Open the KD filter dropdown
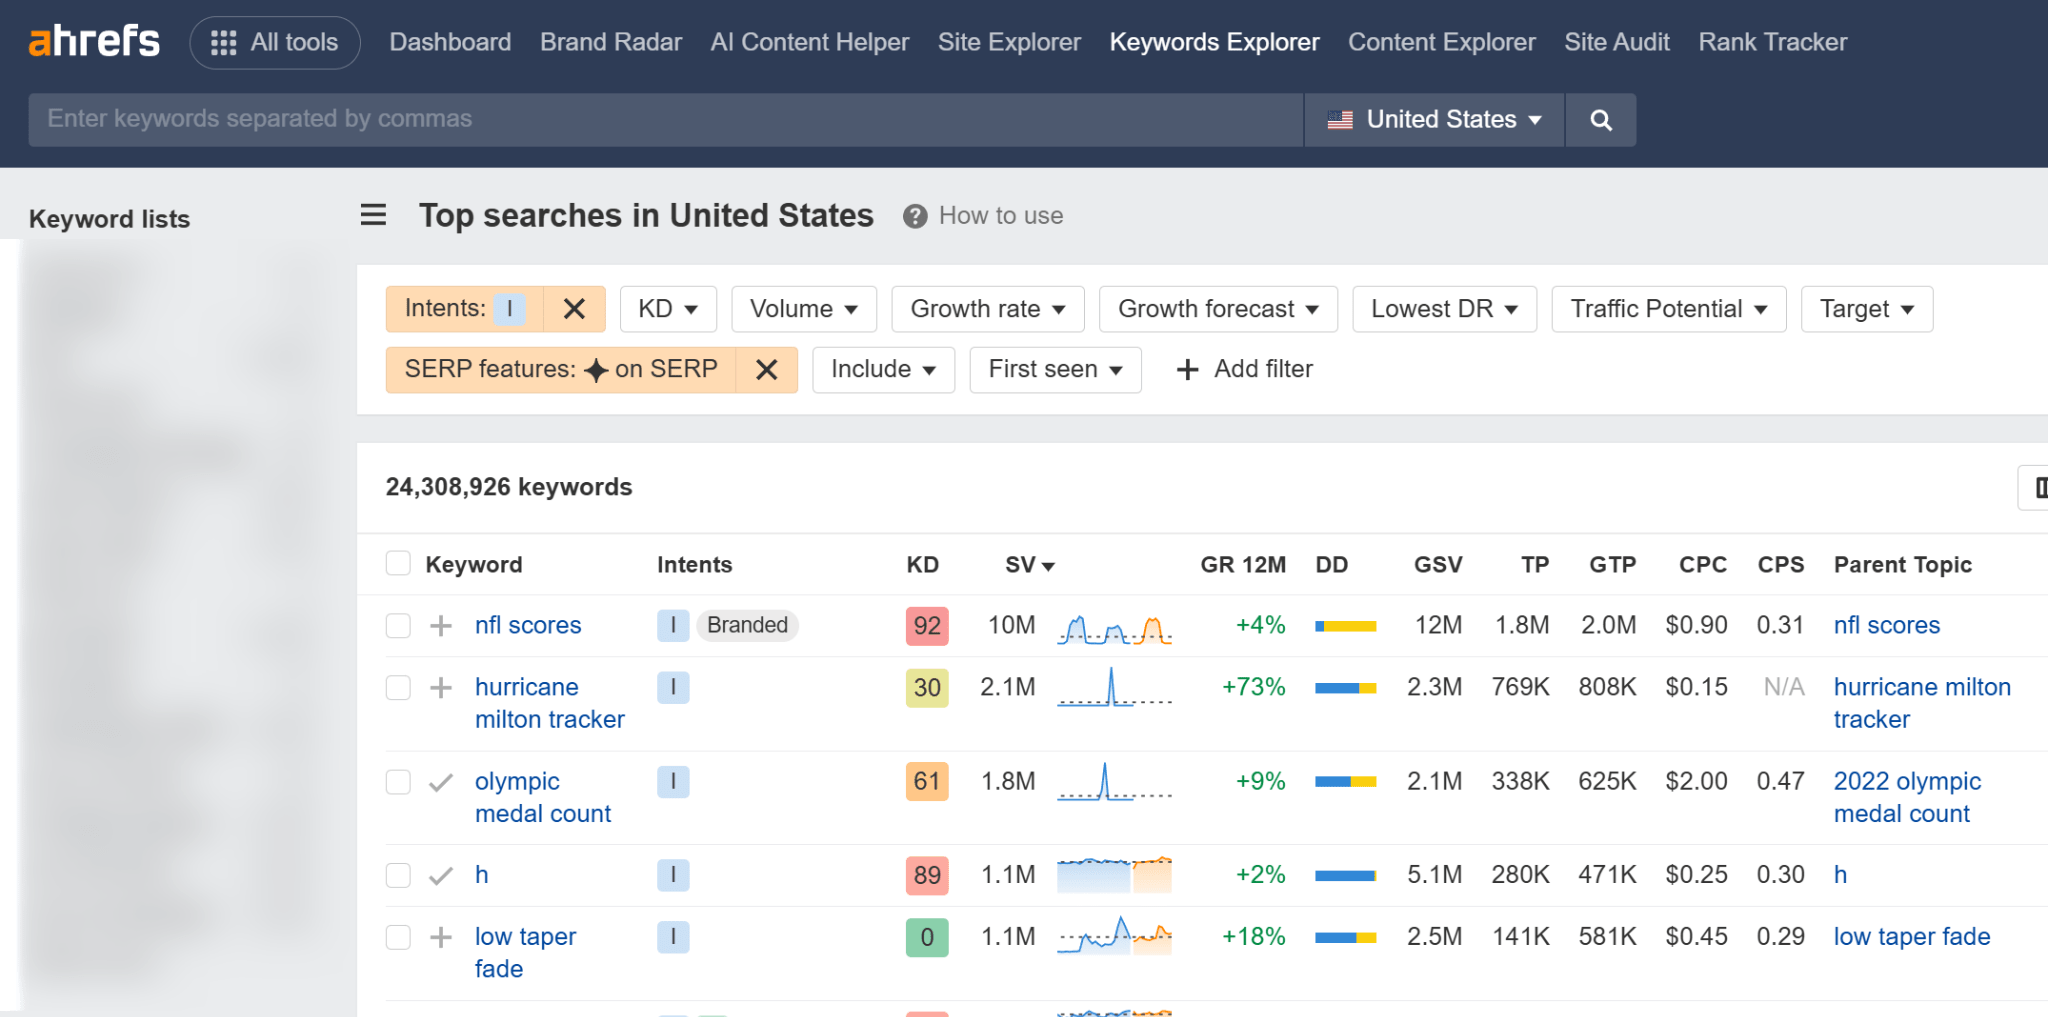2048x1017 pixels. coord(667,308)
